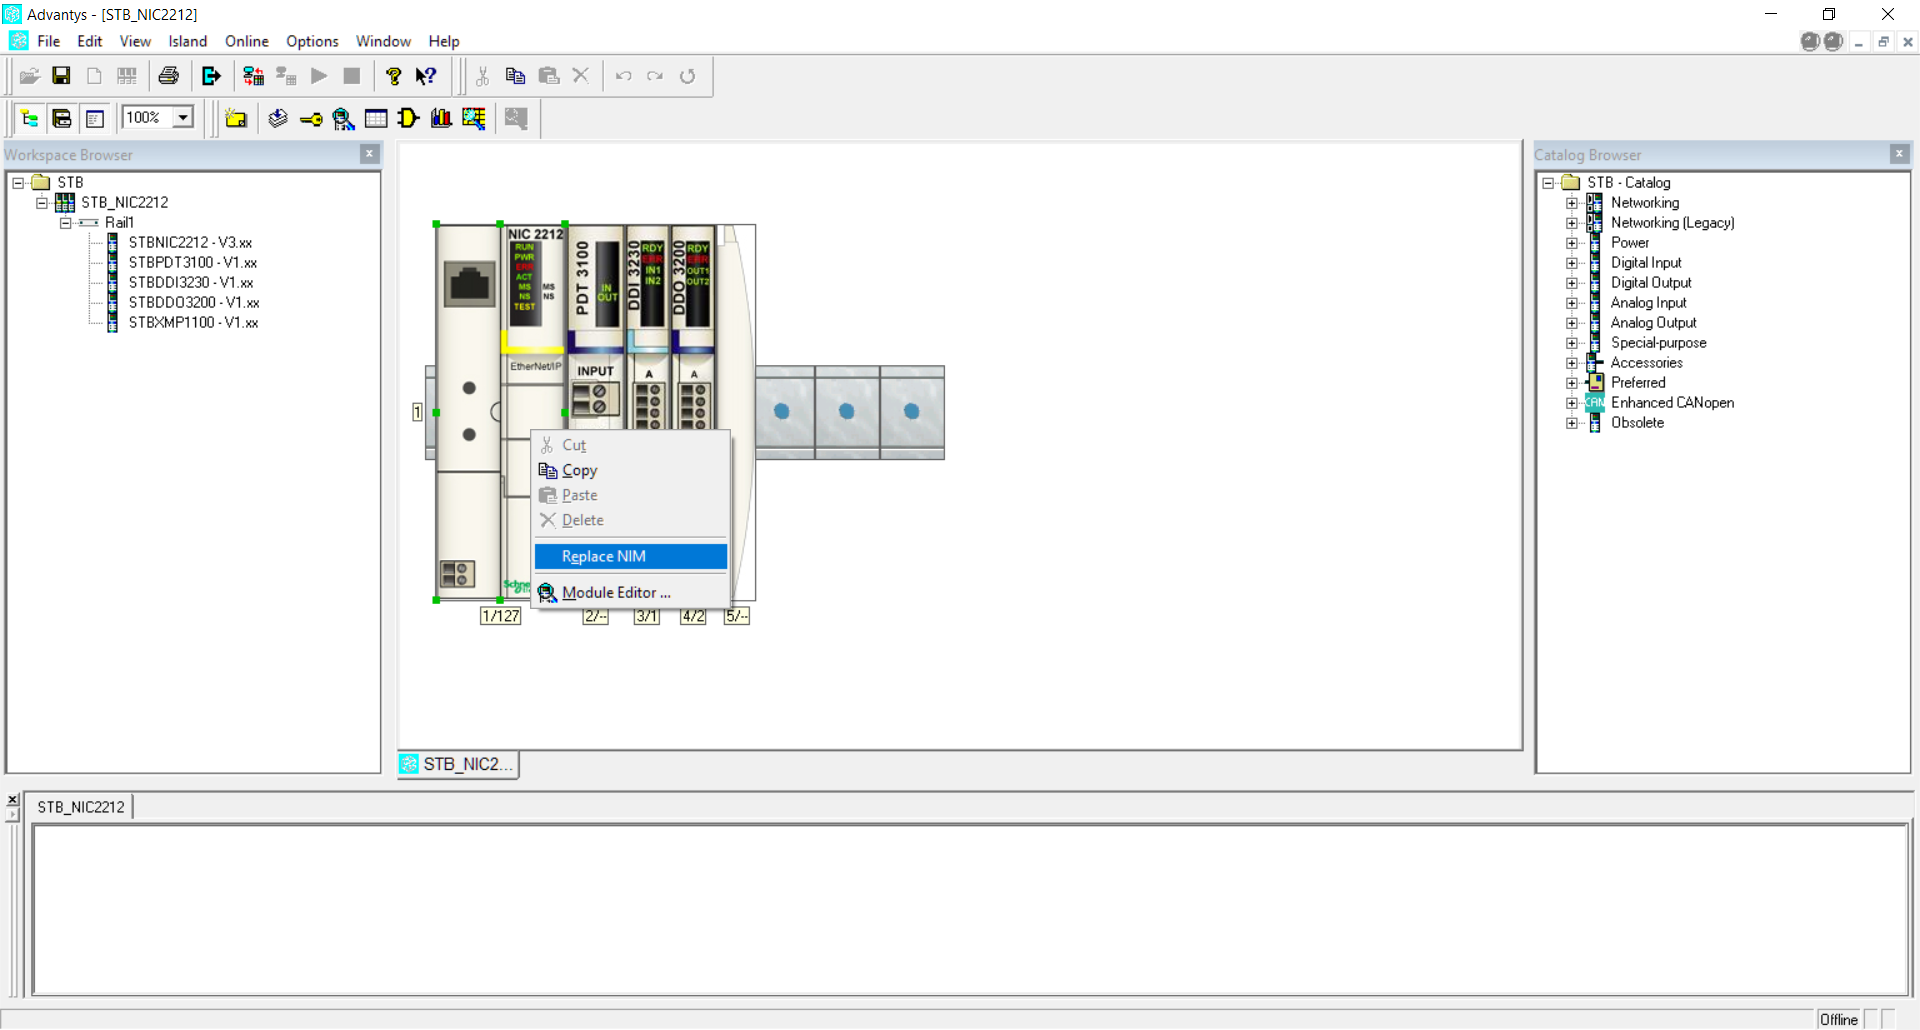
Task: Expand the Power catalog category
Action: pyautogui.click(x=1572, y=242)
